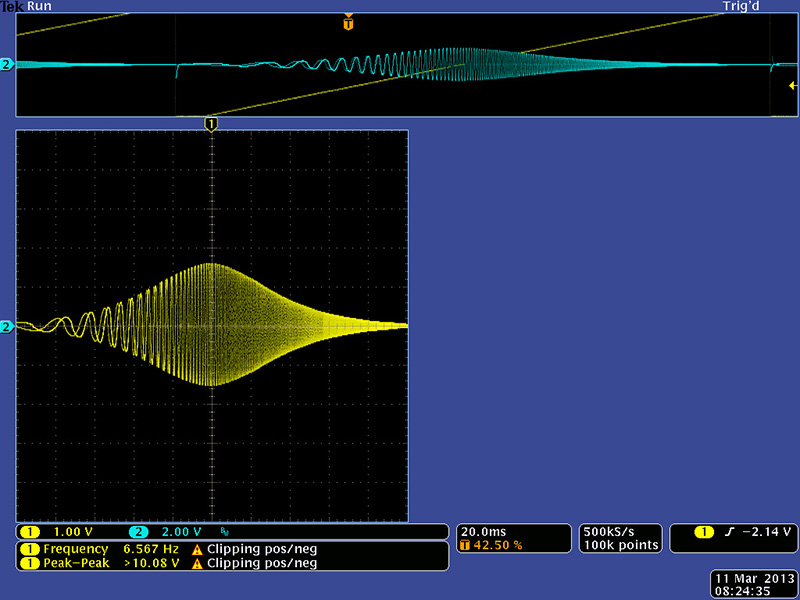This screenshot has width=800, height=600.
Task: Click the Frequency clipping warning triangle
Action: click(x=197, y=549)
